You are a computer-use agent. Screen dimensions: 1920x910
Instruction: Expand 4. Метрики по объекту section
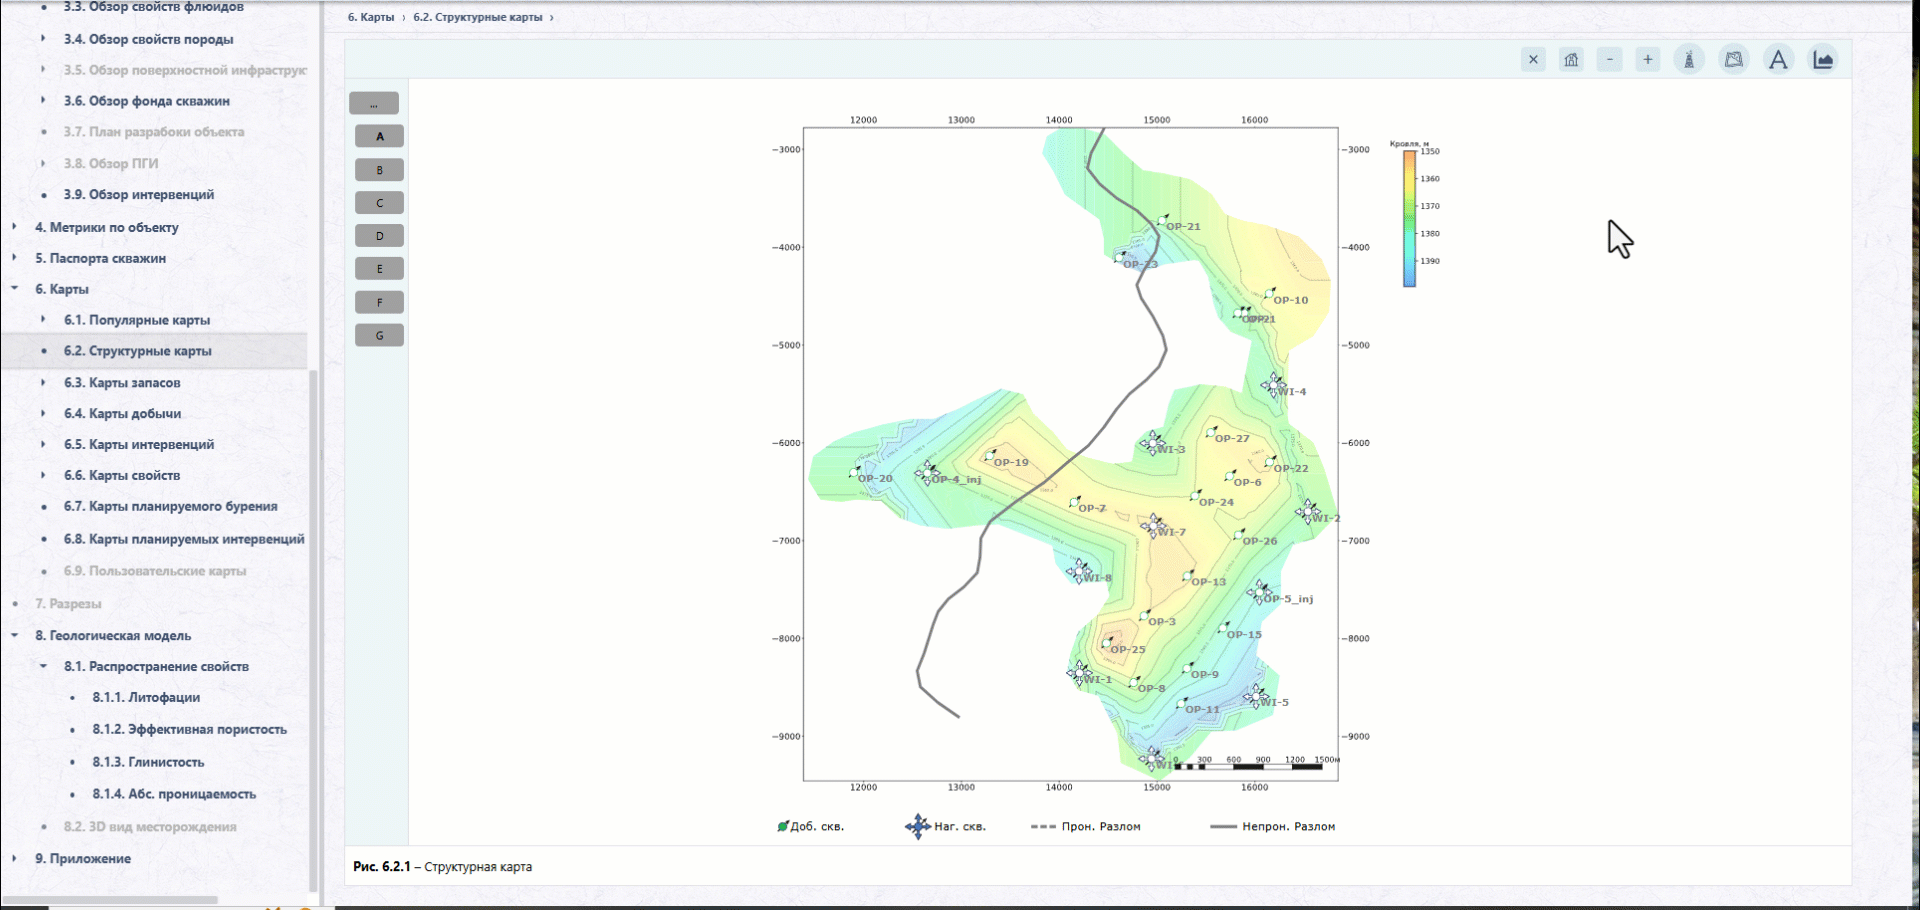[14, 227]
